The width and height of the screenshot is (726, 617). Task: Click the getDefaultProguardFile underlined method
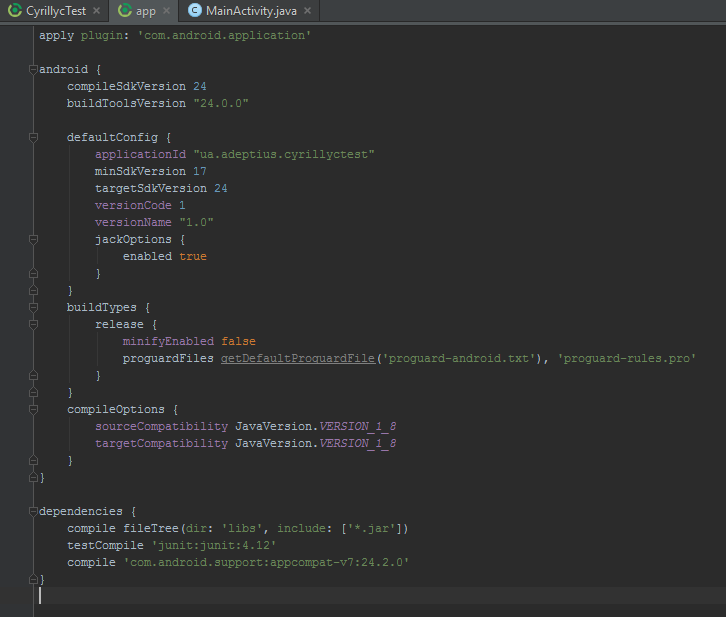click(x=298, y=358)
